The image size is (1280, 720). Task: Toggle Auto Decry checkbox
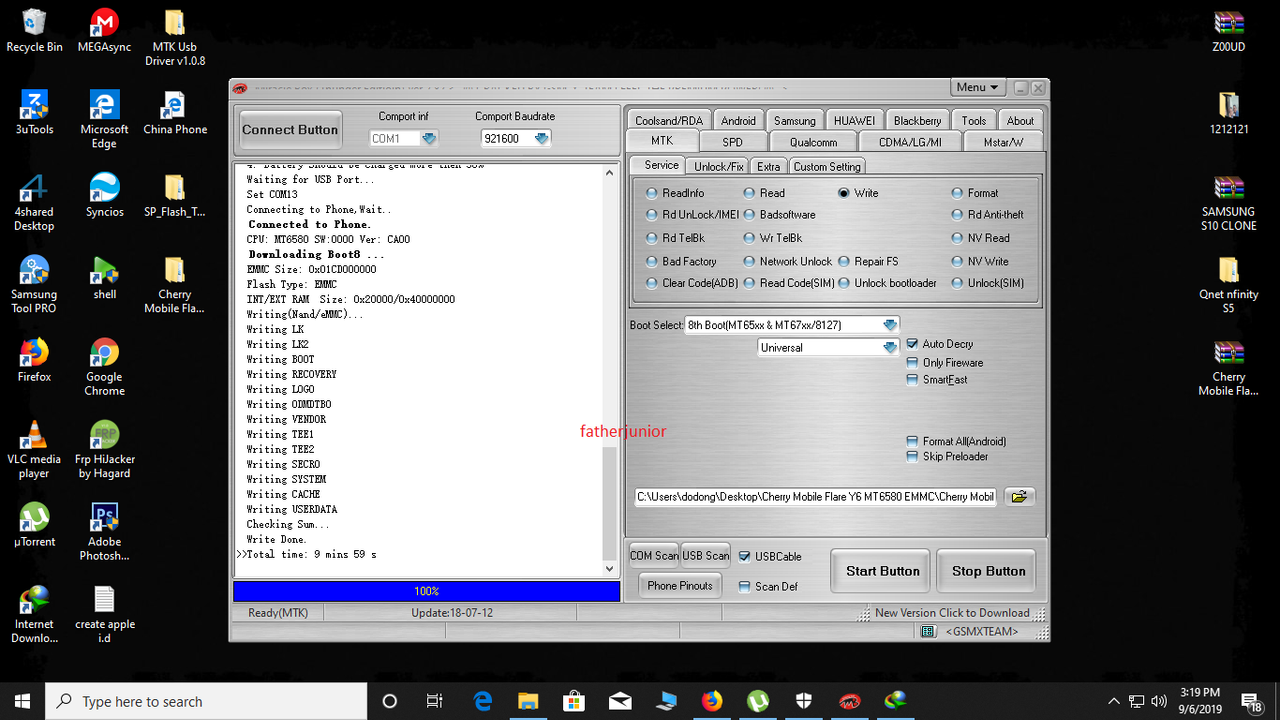pos(939,344)
